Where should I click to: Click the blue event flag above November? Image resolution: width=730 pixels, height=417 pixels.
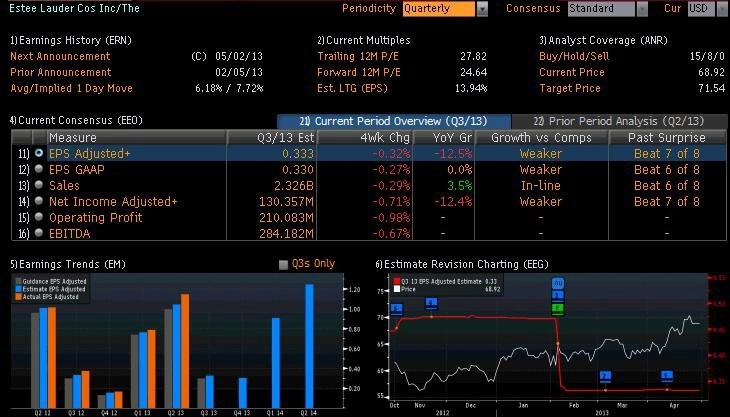[432, 303]
